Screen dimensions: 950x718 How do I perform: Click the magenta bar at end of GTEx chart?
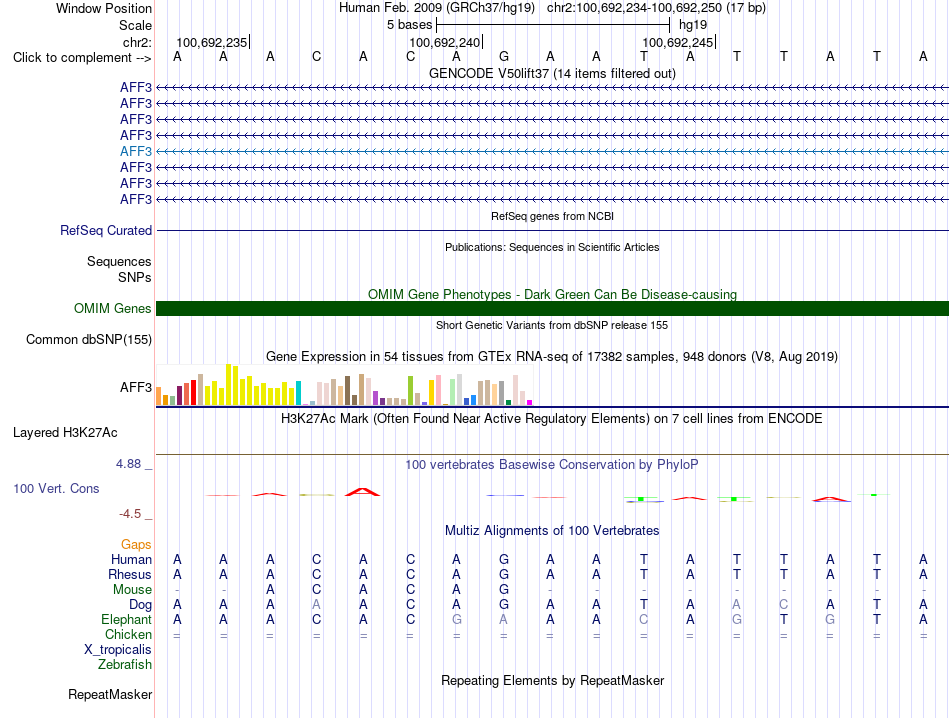pyautogui.click(x=530, y=402)
